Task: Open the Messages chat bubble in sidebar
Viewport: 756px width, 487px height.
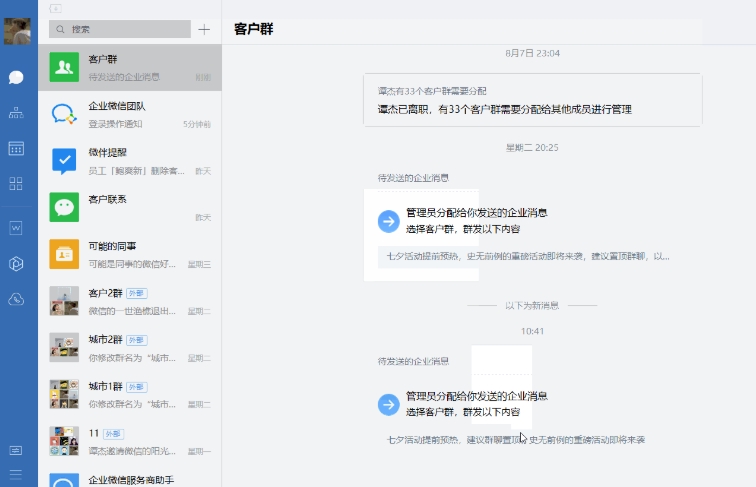Action: [16, 77]
